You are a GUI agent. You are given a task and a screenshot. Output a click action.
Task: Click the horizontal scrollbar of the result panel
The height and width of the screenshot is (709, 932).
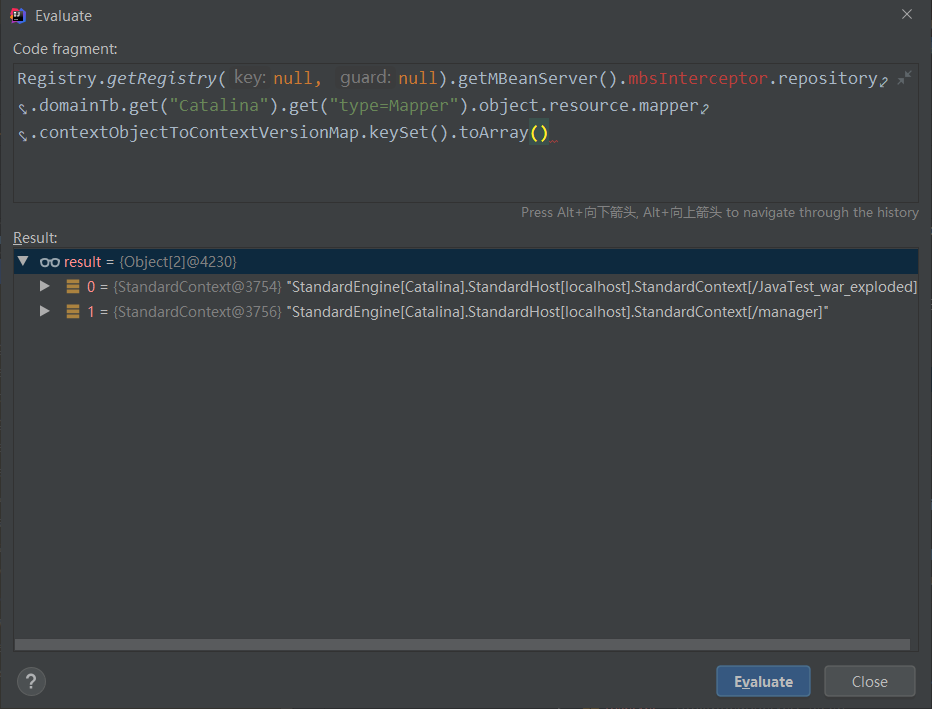(x=462, y=645)
